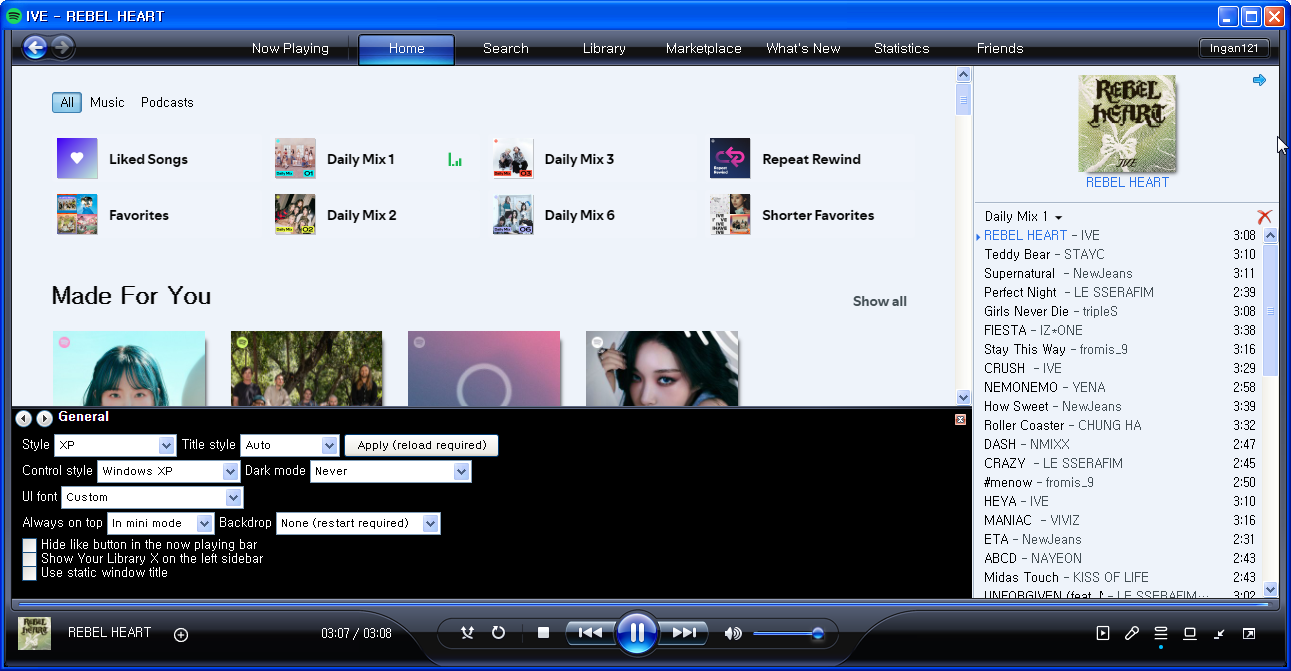Go to the next settings page arrow in the General panel
The height and width of the screenshot is (671, 1291).
coord(44,418)
